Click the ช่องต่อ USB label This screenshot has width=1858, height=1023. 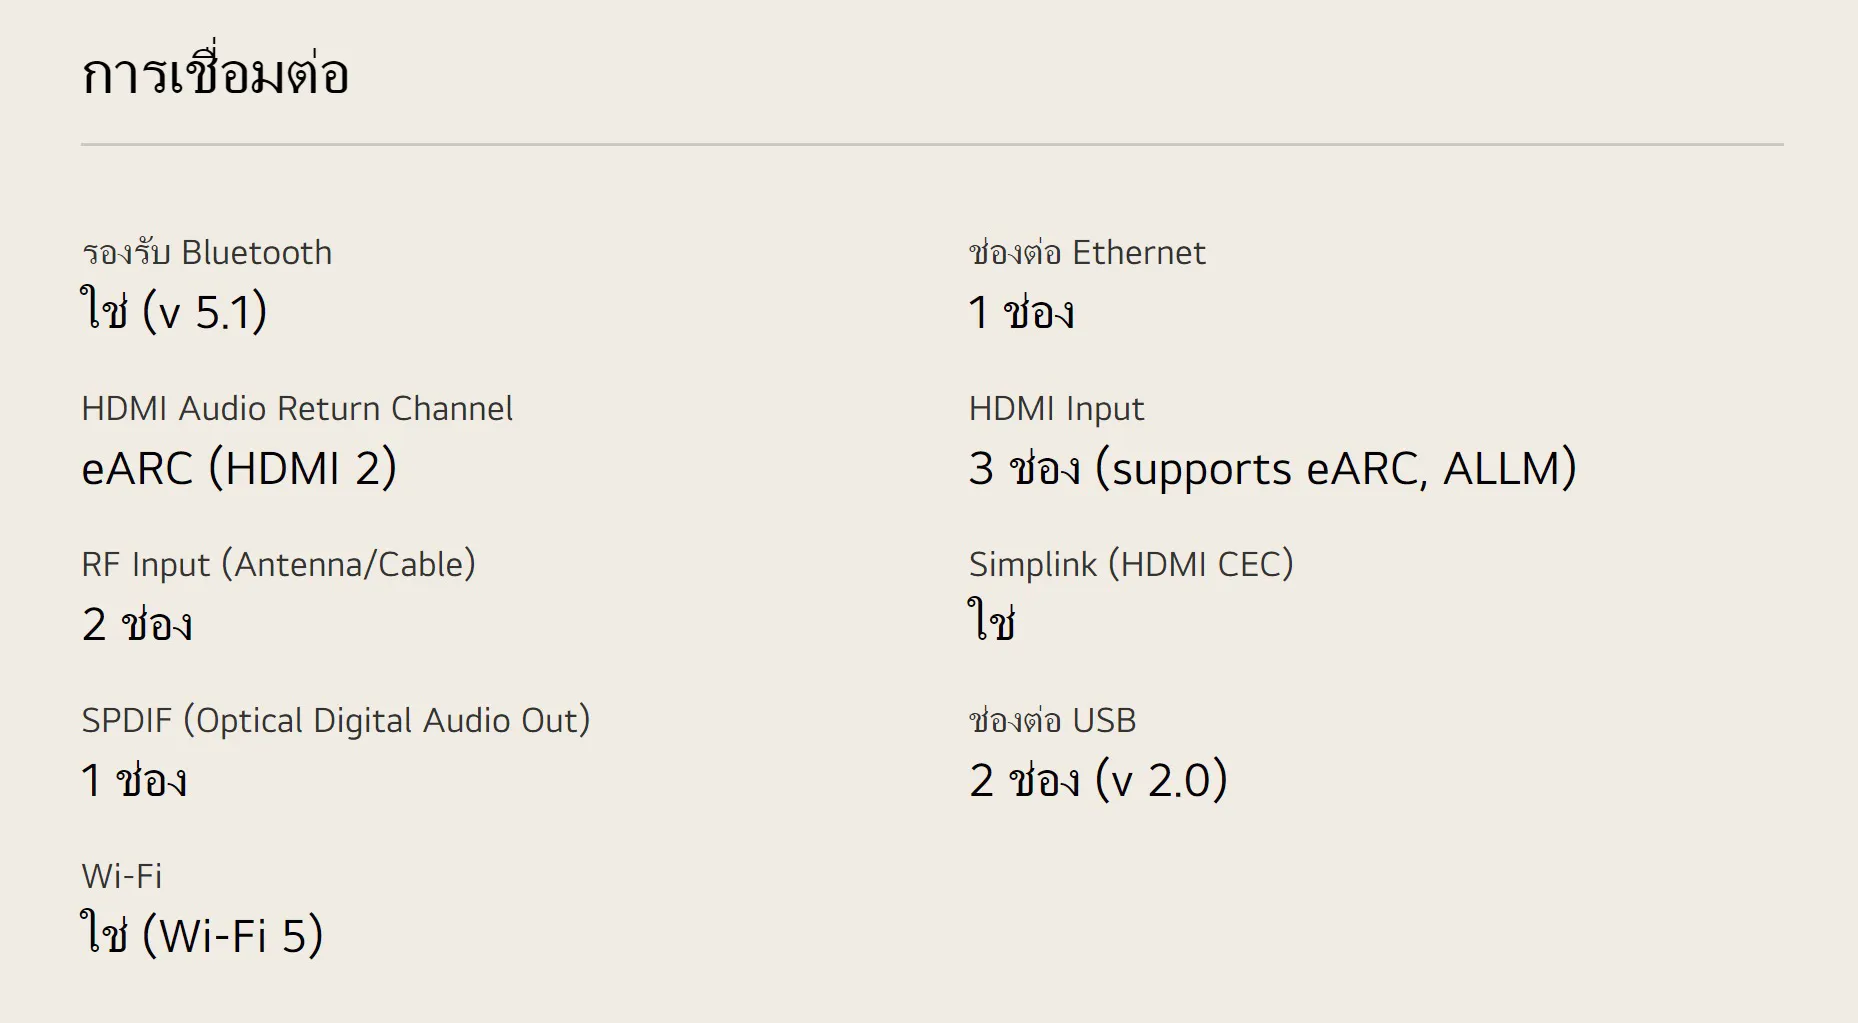click(1052, 721)
